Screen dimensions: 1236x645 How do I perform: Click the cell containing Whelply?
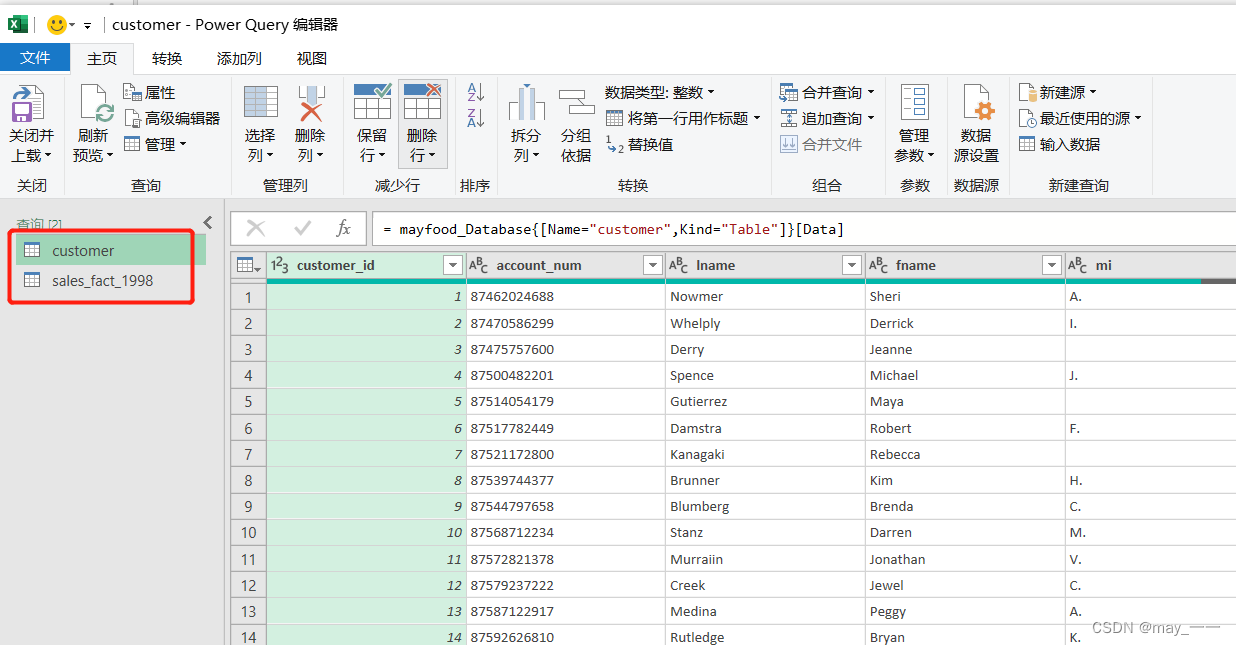coord(765,323)
